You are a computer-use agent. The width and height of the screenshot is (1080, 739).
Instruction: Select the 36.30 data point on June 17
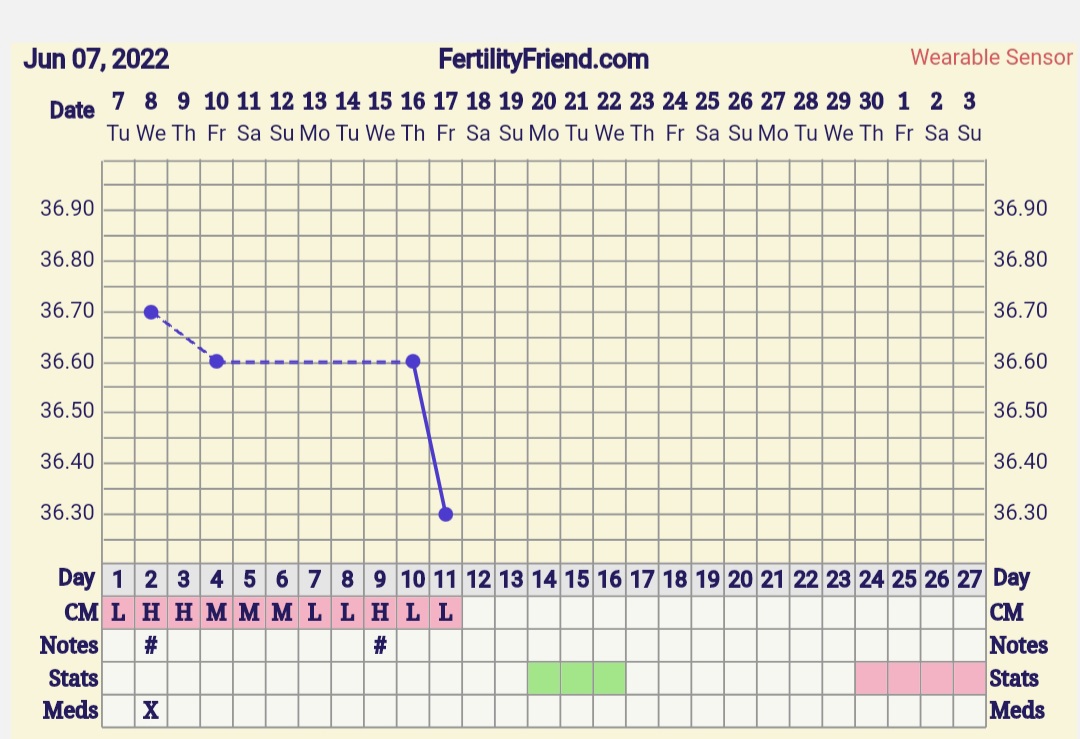(446, 514)
